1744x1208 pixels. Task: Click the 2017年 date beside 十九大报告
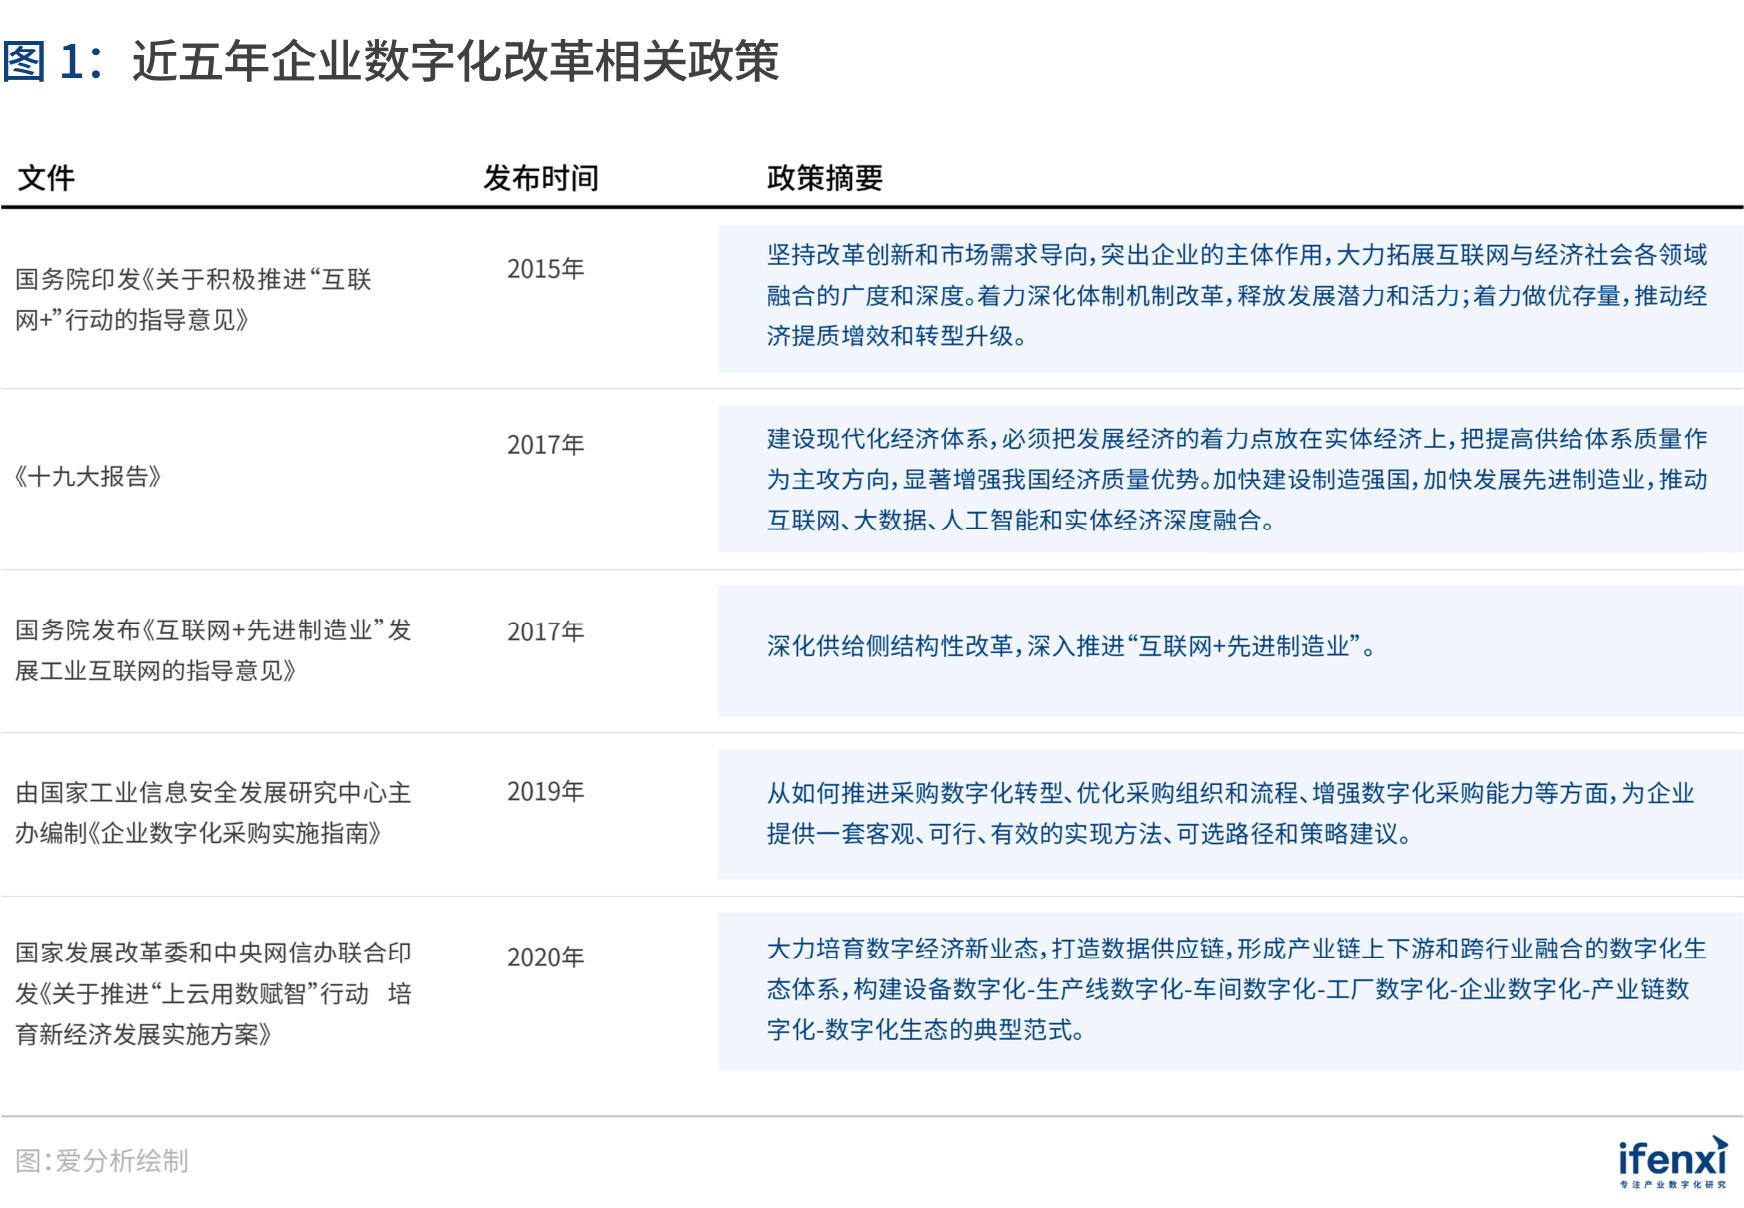tap(545, 445)
